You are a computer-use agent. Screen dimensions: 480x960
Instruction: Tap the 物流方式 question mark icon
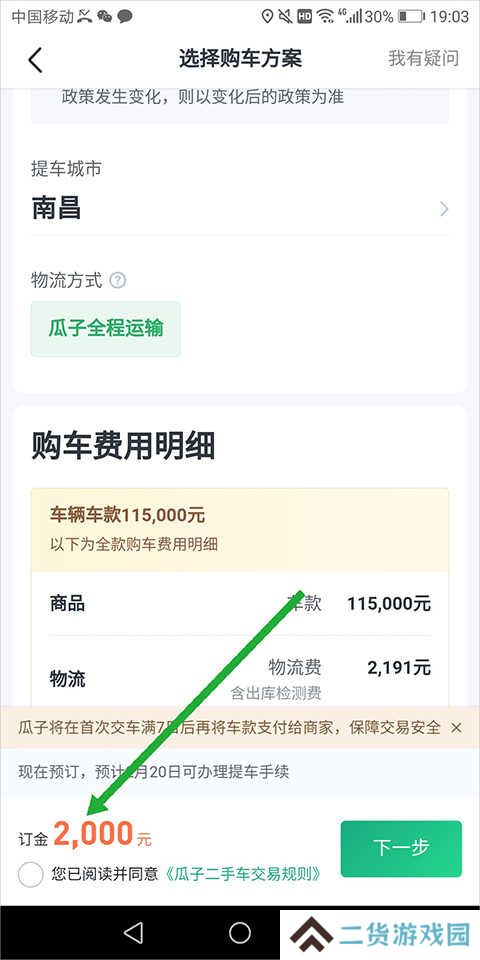(118, 280)
